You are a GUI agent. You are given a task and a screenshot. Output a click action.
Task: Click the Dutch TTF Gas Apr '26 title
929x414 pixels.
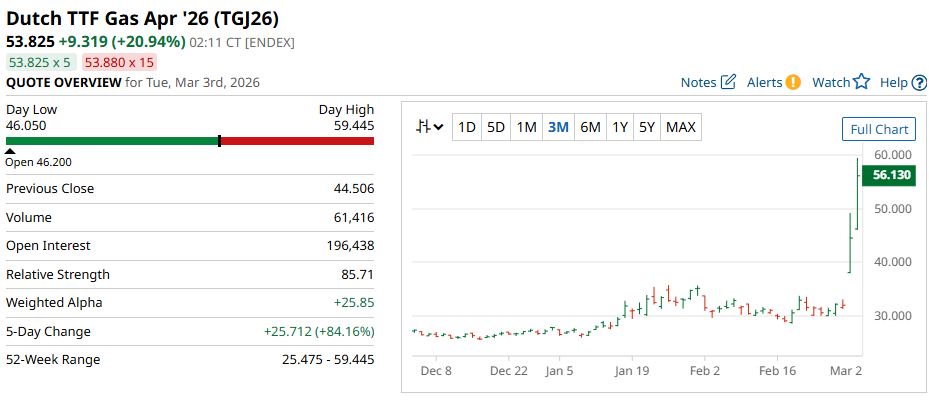point(143,18)
